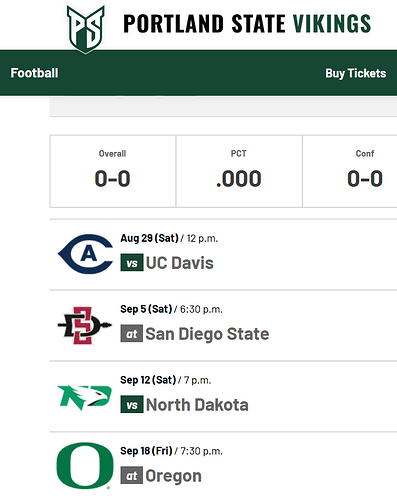Open the Football menu item
The height and width of the screenshot is (499, 397).
pyautogui.click(x=34, y=73)
